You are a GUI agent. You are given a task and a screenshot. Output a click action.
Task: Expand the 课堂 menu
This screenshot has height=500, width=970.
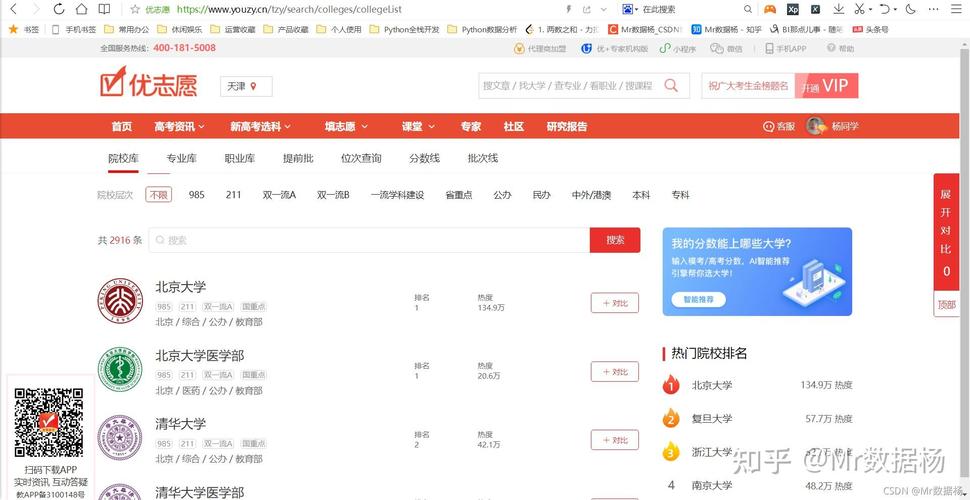pyautogui.click(x=418, y=126)
